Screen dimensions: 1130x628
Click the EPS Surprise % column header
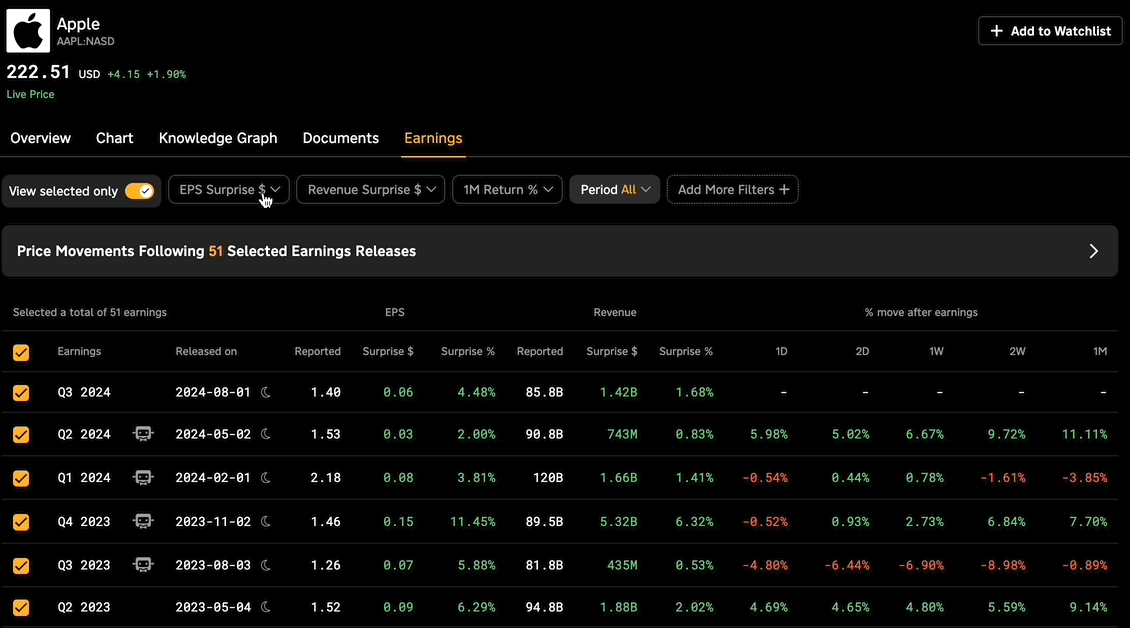pyautogui.click(x=468, y=352)
